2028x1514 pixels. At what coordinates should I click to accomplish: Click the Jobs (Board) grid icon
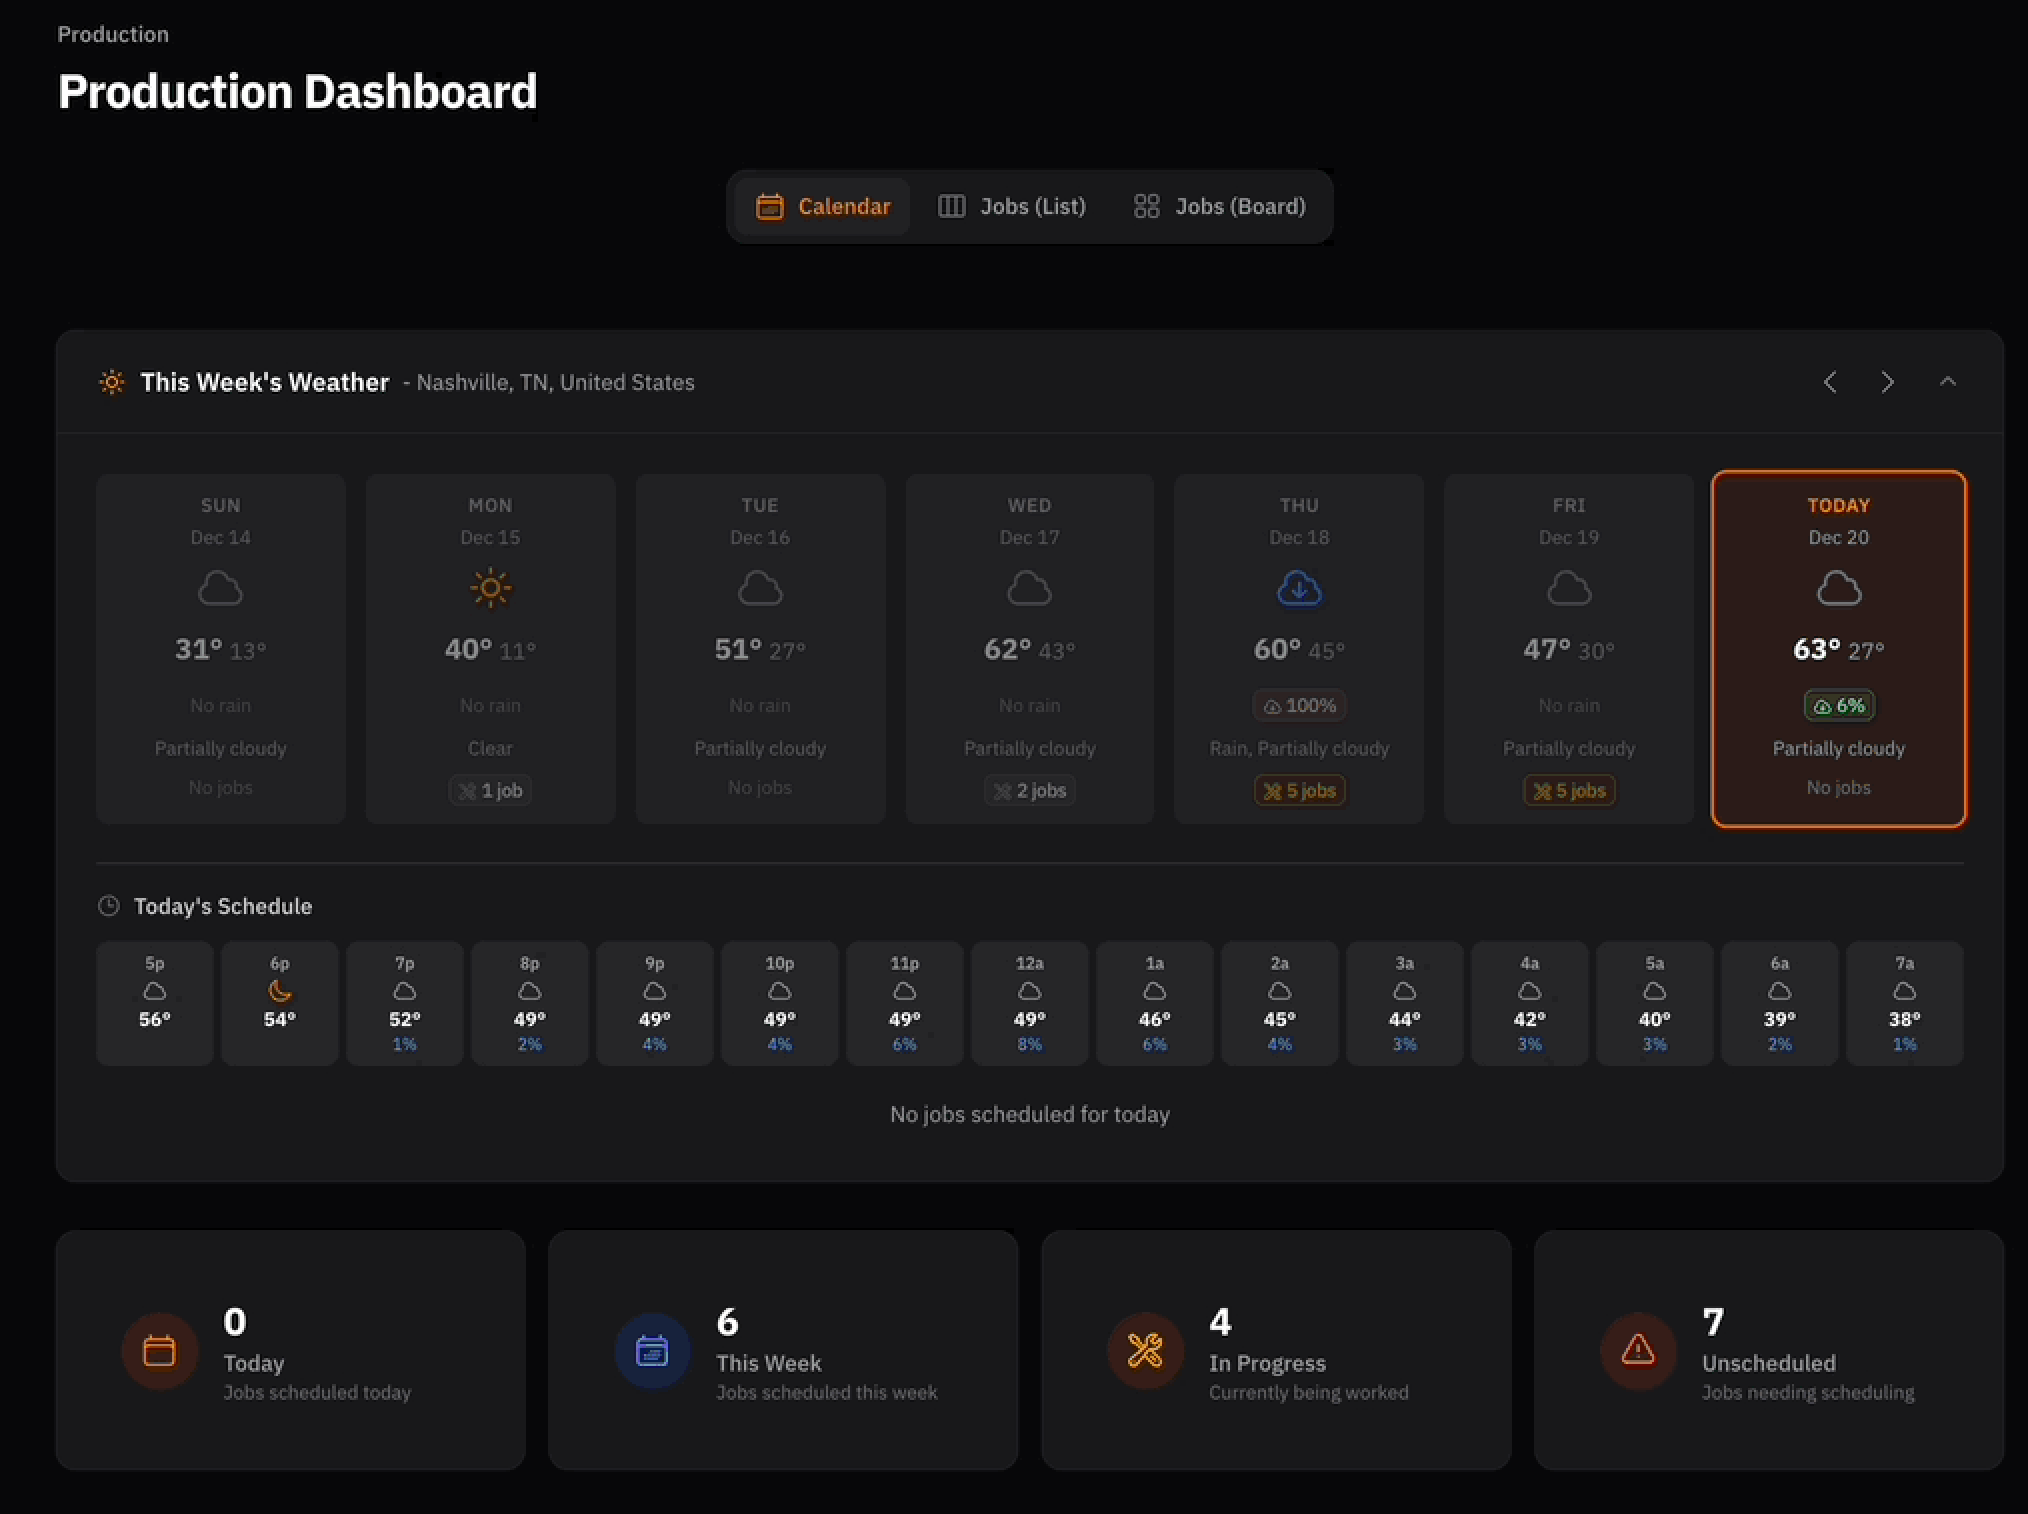pyautogui.click(x=1147, y=206)
